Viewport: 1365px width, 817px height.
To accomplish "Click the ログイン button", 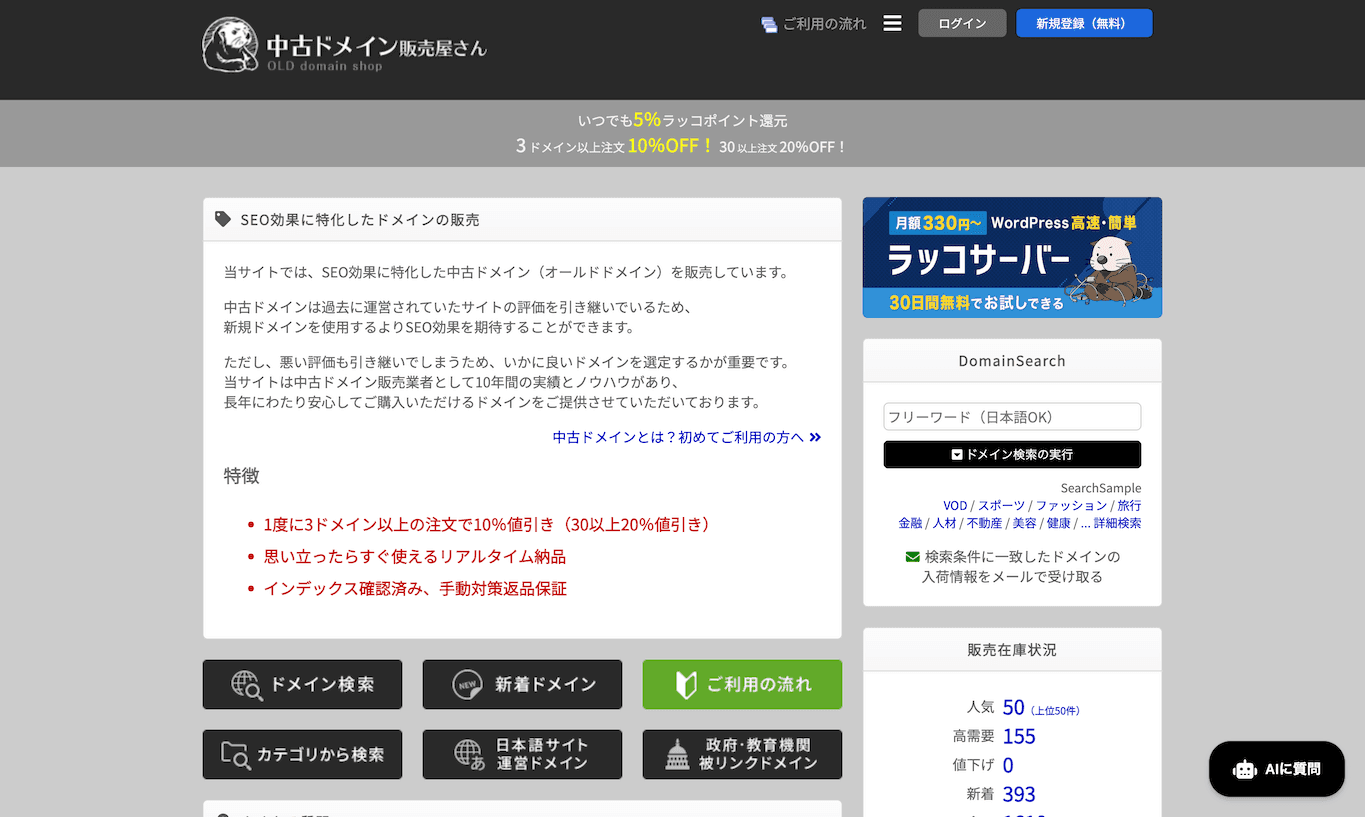I will (x=961, y=22).
